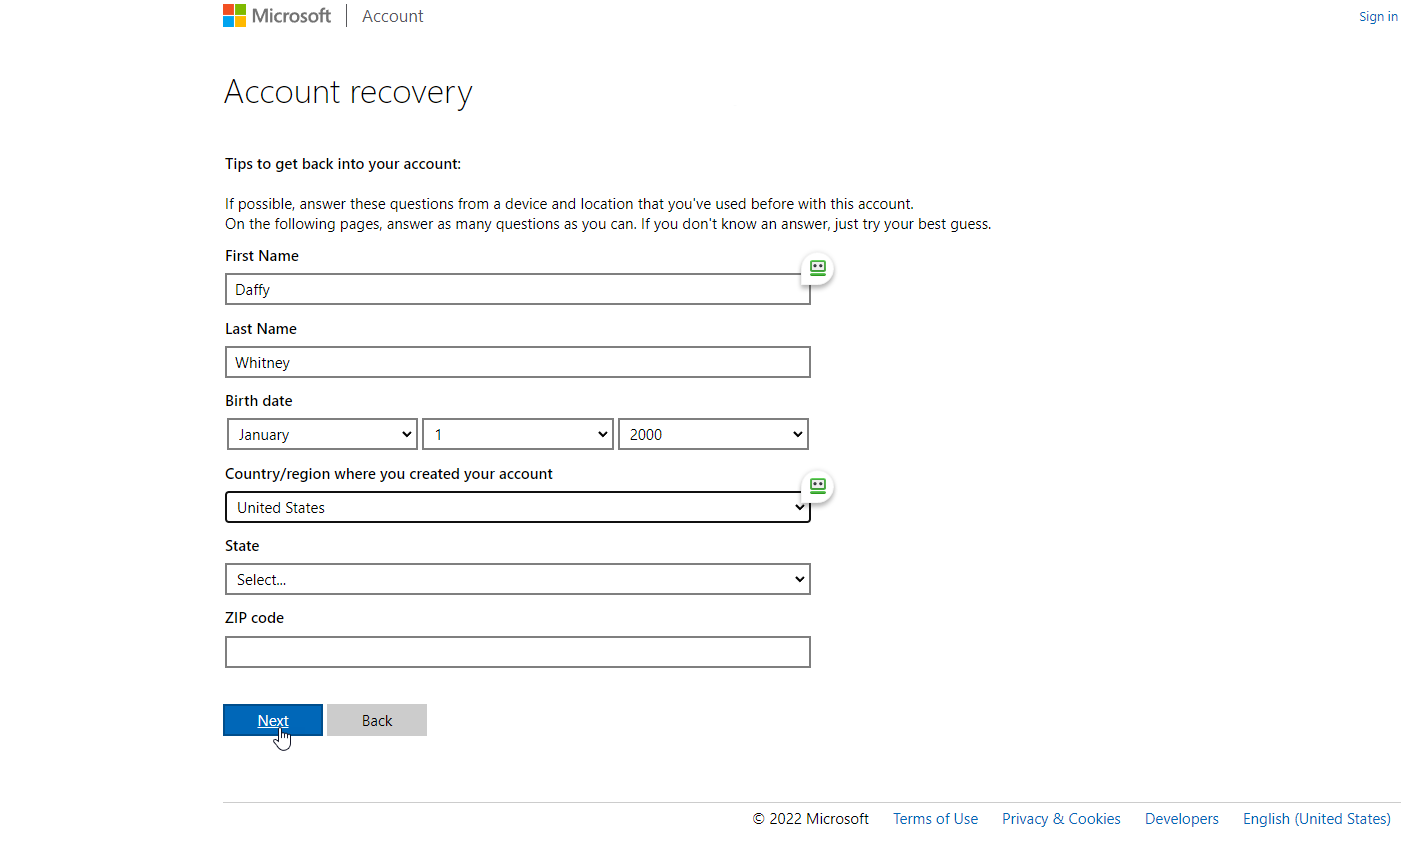Focus the Last Name field containing Whitney
The height and width of the screenshot is (846, 1401).
click(518, 362)
